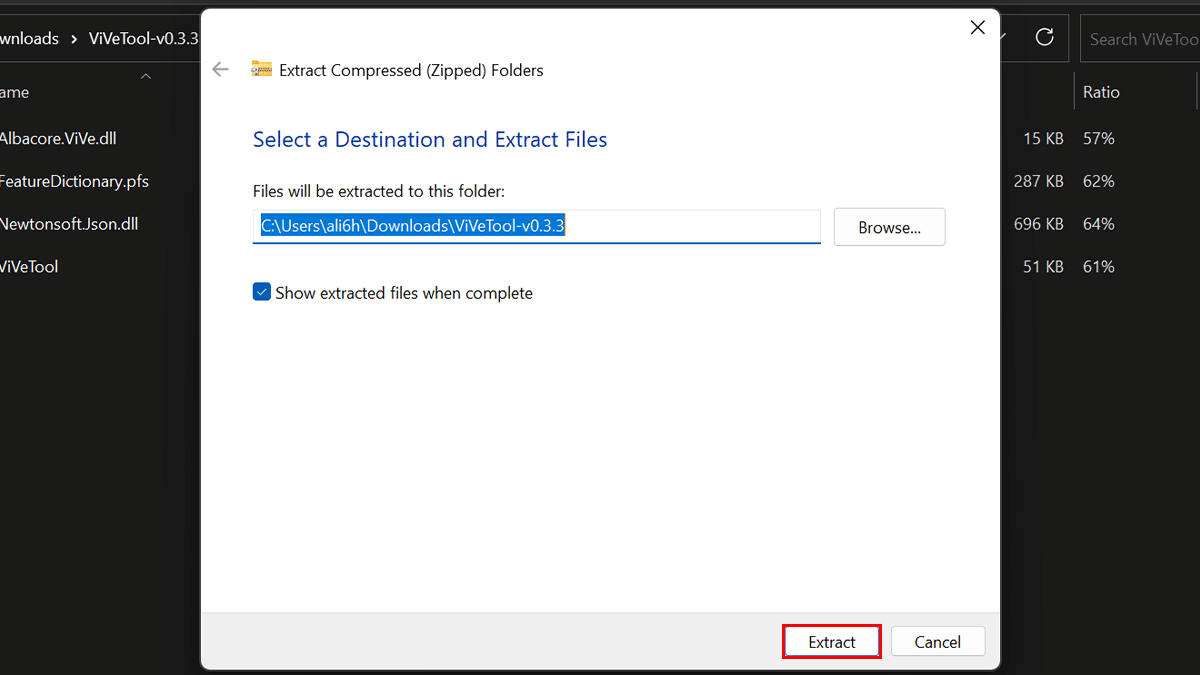Click the zipped folder icon in dialog header
1200x675 pixels.
(262, 69)
